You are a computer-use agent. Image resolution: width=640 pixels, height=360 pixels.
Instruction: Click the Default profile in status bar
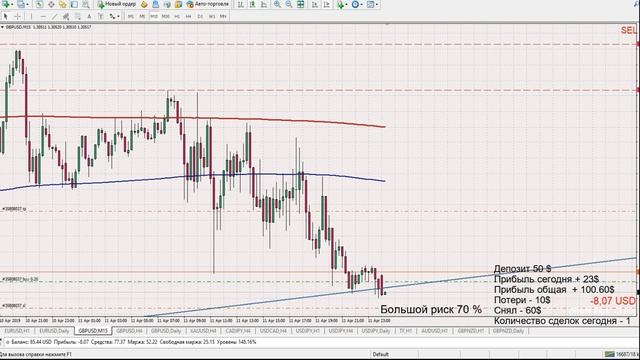(x=380, y=354)
